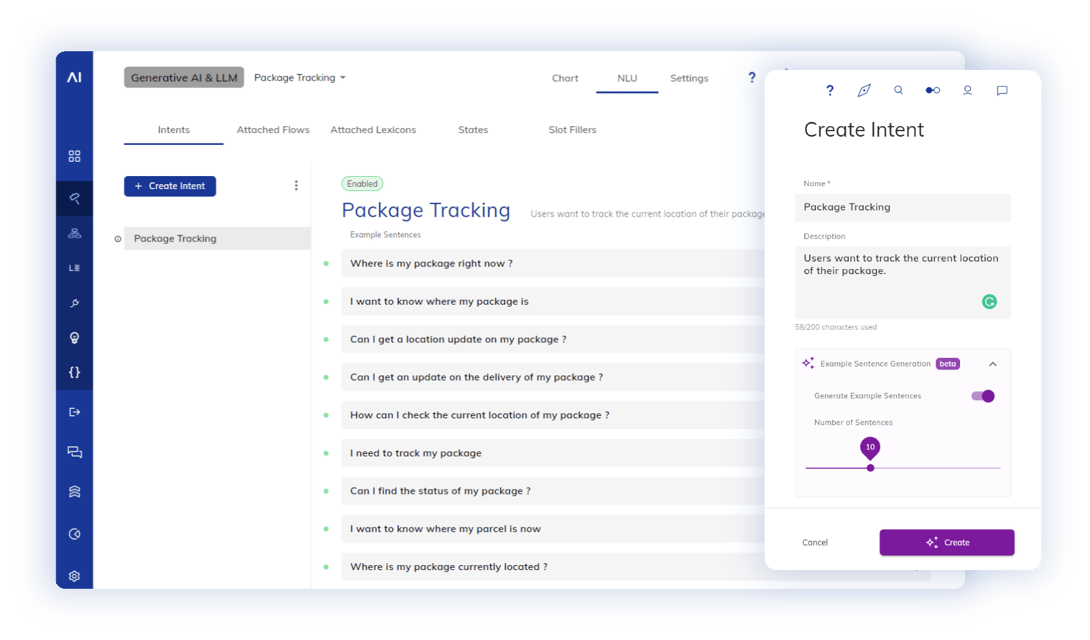The height and width of the screenshot is (640, 1090).
Task: Click the rocket icon in Create Intent panel
Action: pos(864,90)
